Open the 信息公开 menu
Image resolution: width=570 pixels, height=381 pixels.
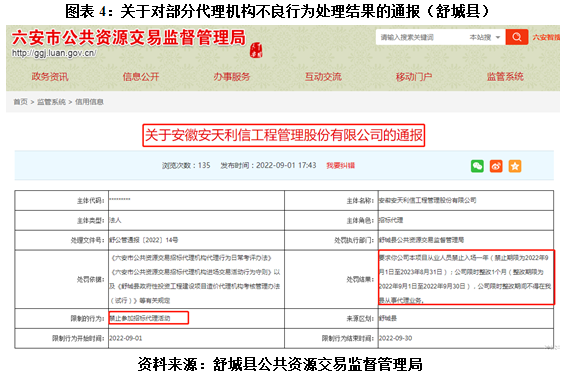click(141, 77)
